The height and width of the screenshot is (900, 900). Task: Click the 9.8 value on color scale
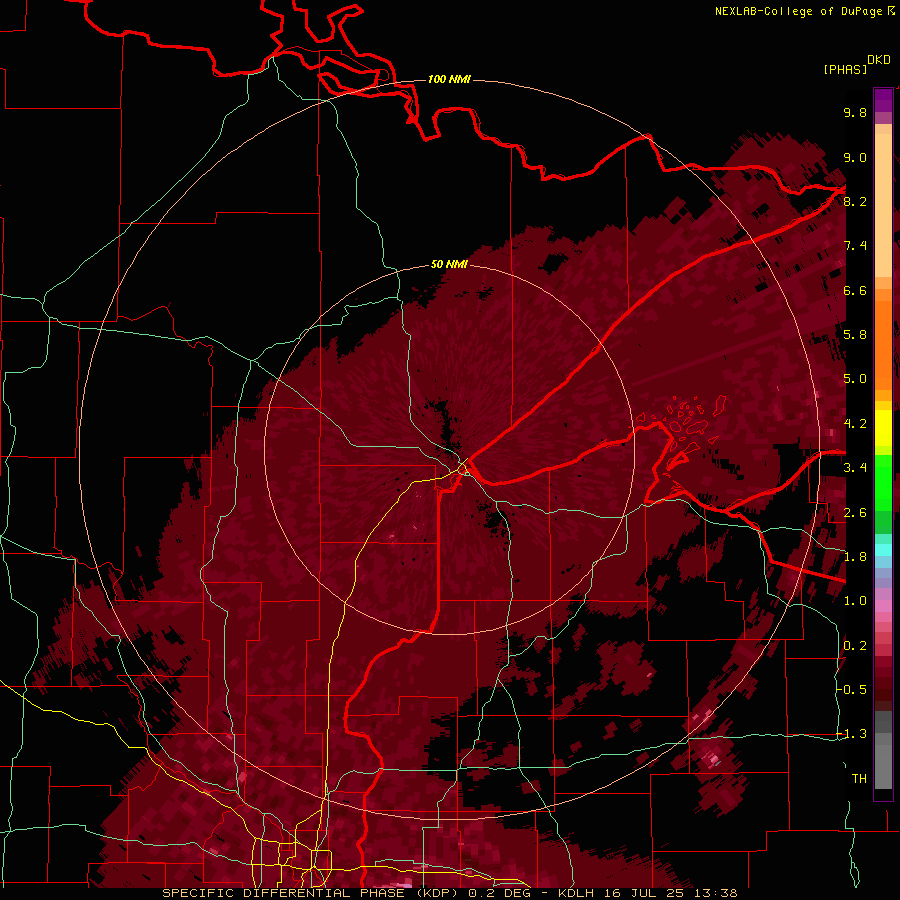tap(855, 112)
